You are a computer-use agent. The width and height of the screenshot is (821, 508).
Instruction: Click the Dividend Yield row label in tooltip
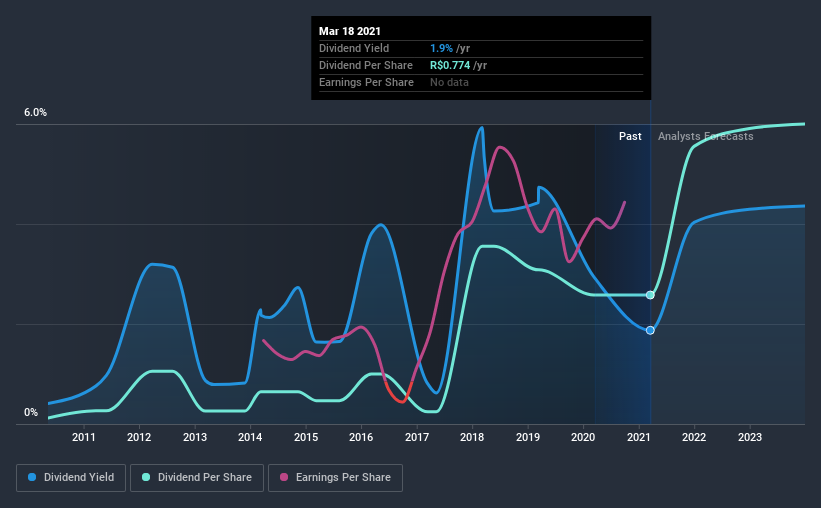[354, 48]
